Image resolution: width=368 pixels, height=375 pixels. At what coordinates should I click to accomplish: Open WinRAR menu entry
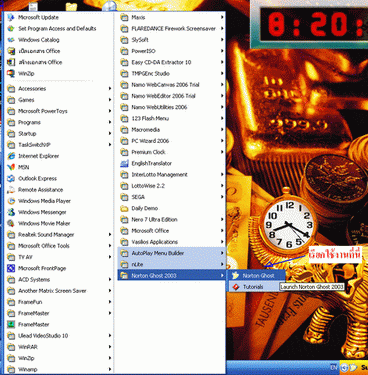(59, 347)
